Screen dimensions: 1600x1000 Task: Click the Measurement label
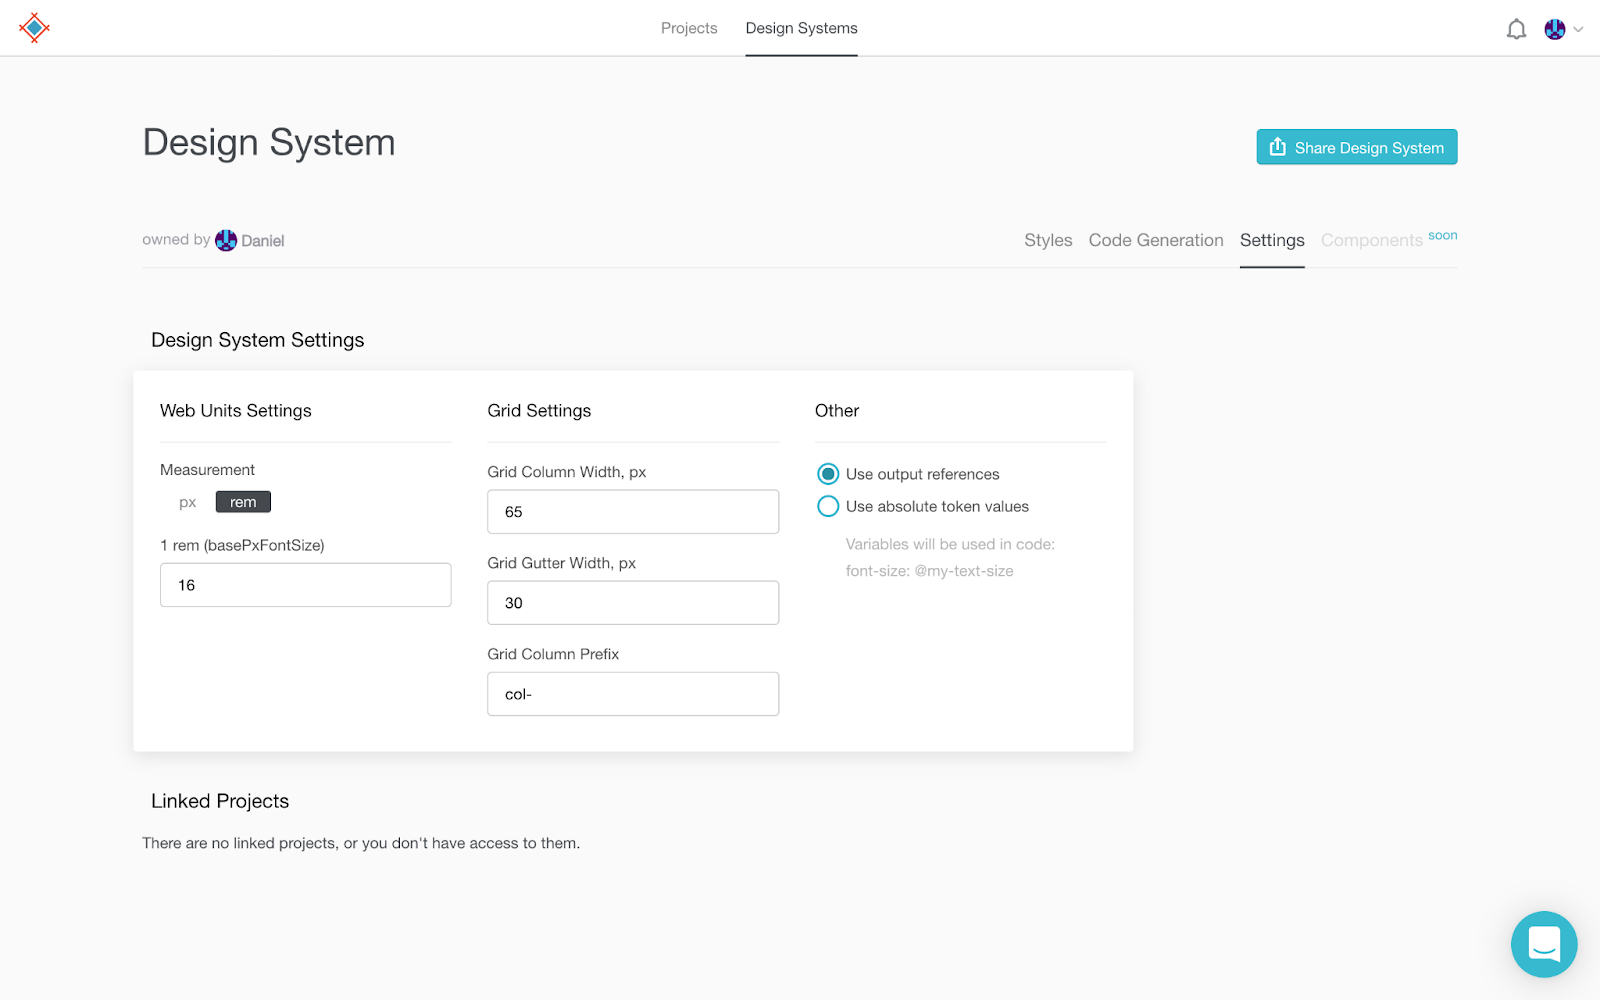tap(207, 470)
